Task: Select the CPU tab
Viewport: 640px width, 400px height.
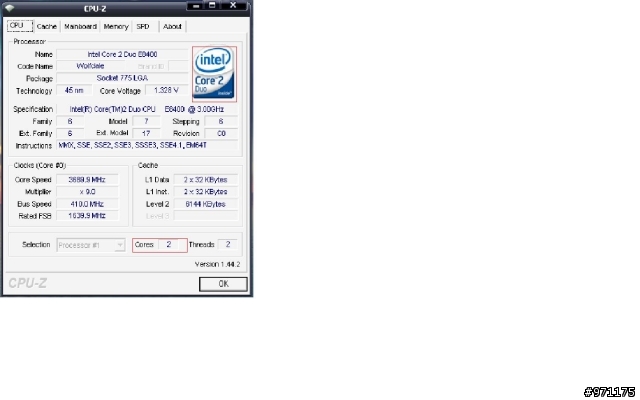Action: tap(20, 26)
